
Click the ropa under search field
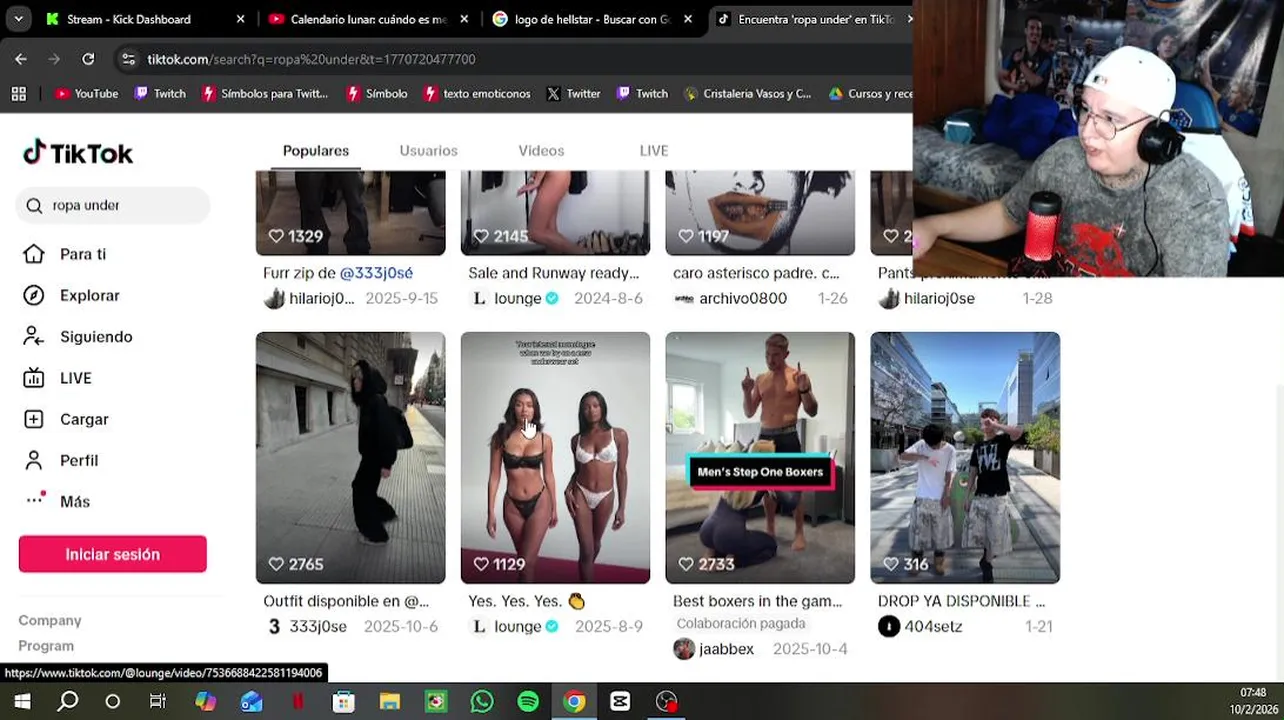click(x=113, y=205)
